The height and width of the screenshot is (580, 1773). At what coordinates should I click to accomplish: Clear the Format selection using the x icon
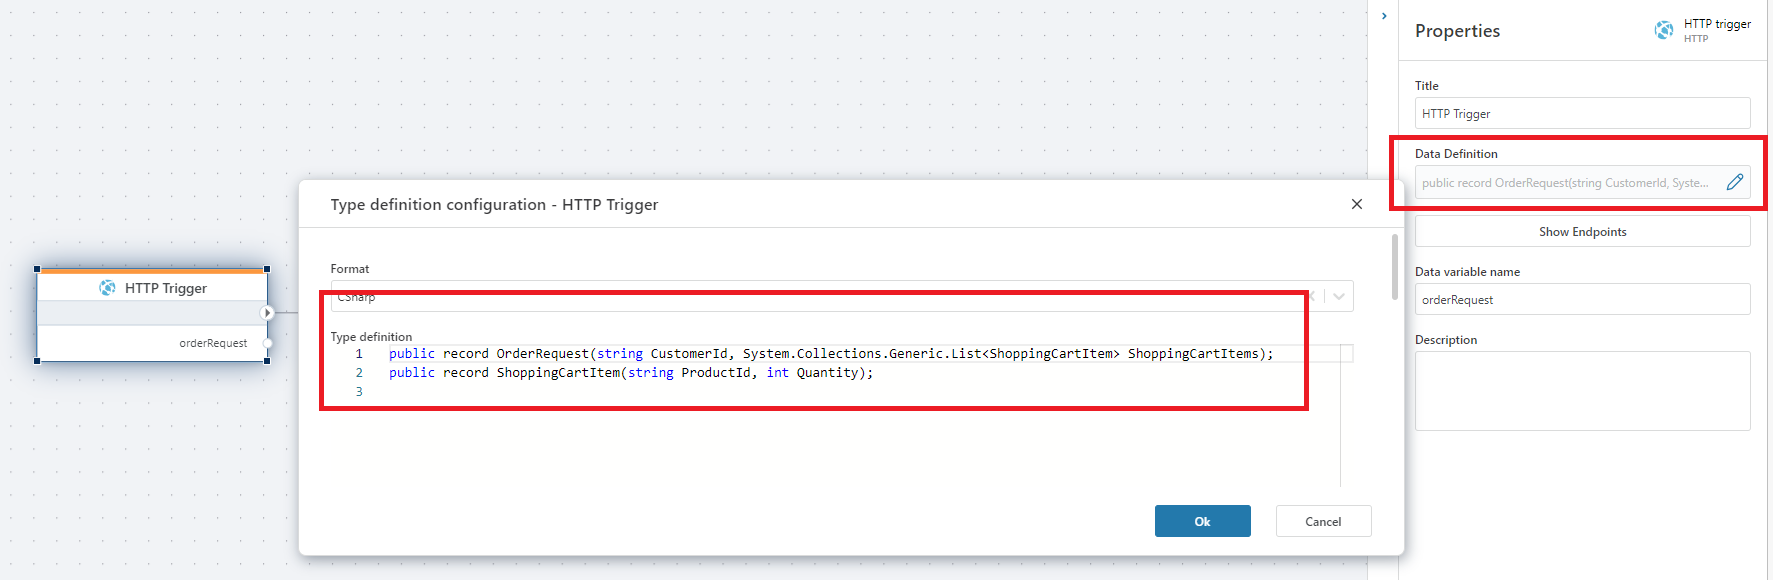[1312, 296]
